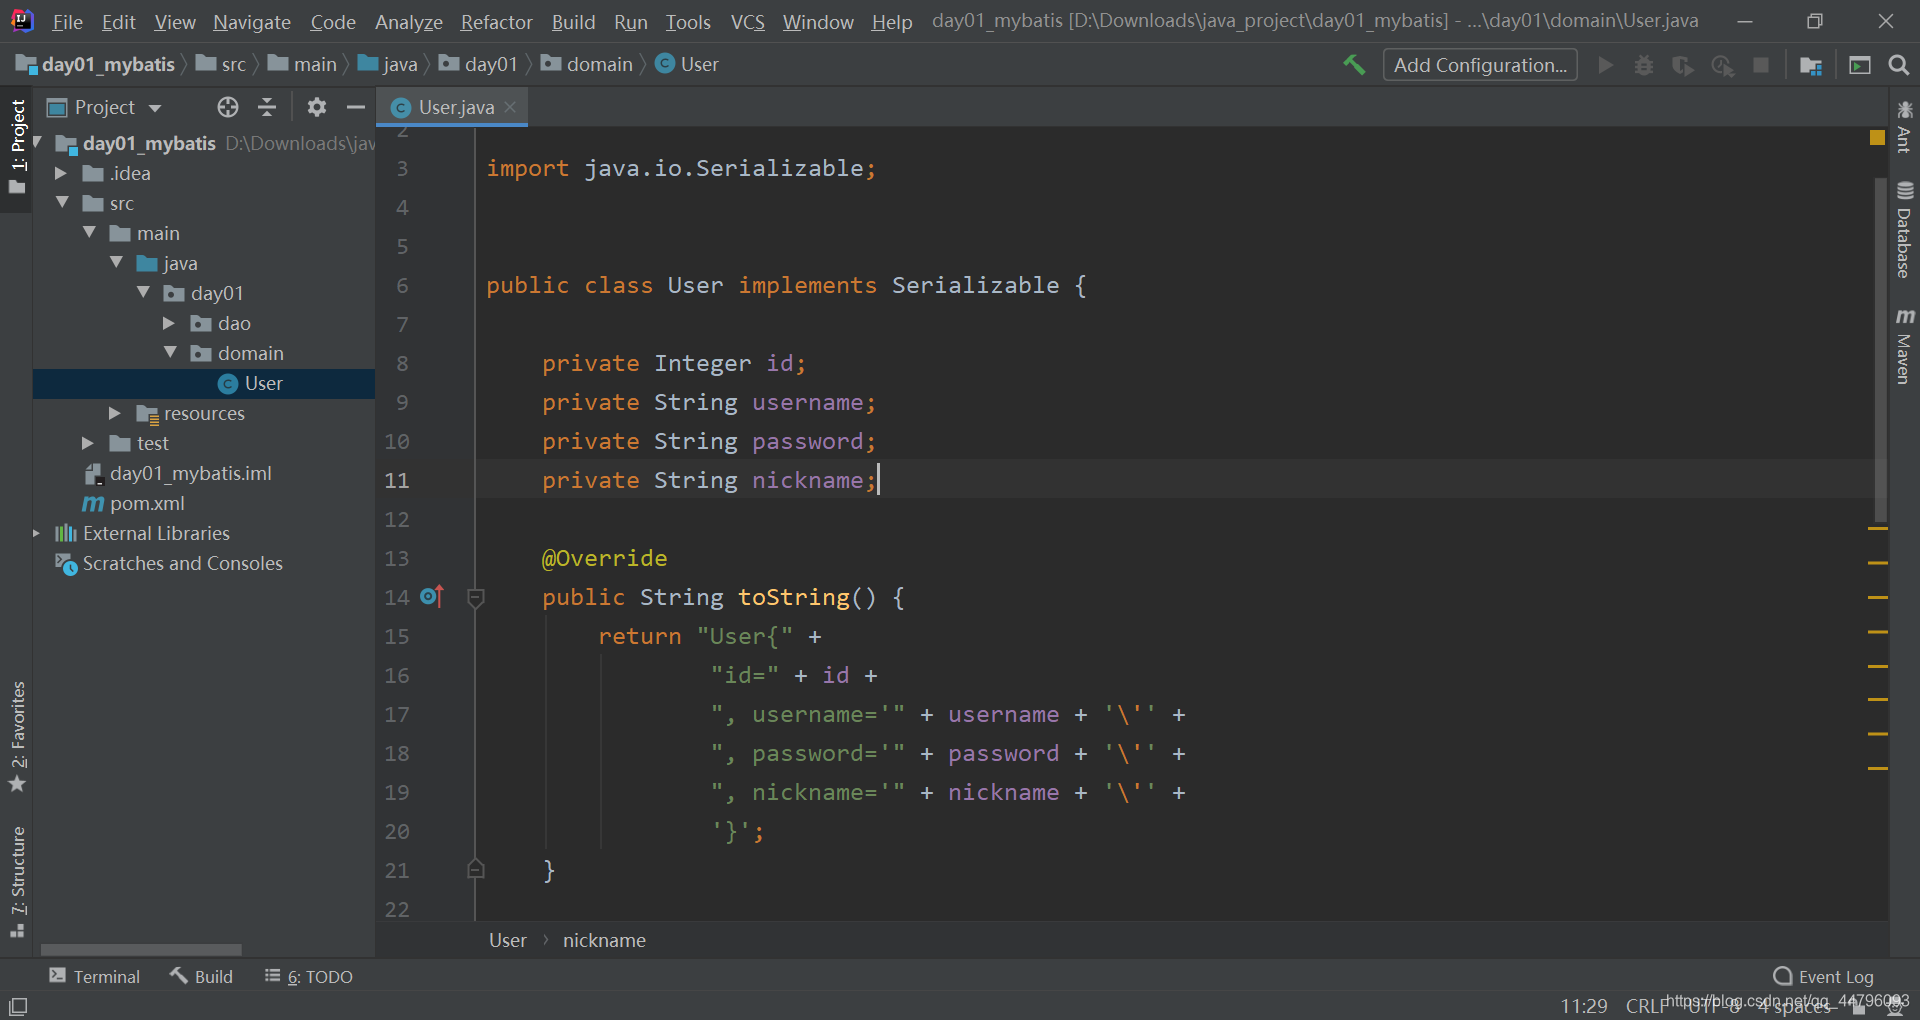Click the override gutter marker on line 14
This screenshot has width=1920, height=1020.
432,596
